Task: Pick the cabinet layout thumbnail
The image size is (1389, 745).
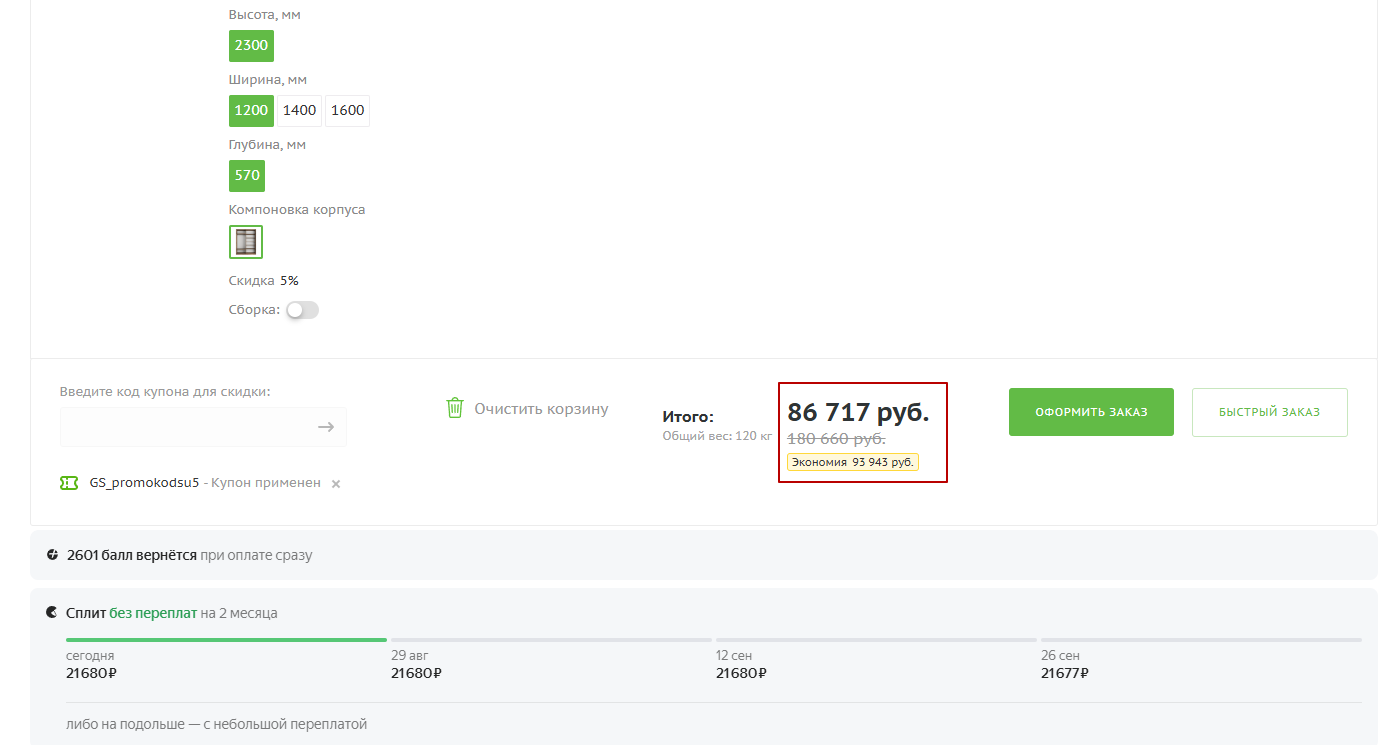Action: (246, 242)
